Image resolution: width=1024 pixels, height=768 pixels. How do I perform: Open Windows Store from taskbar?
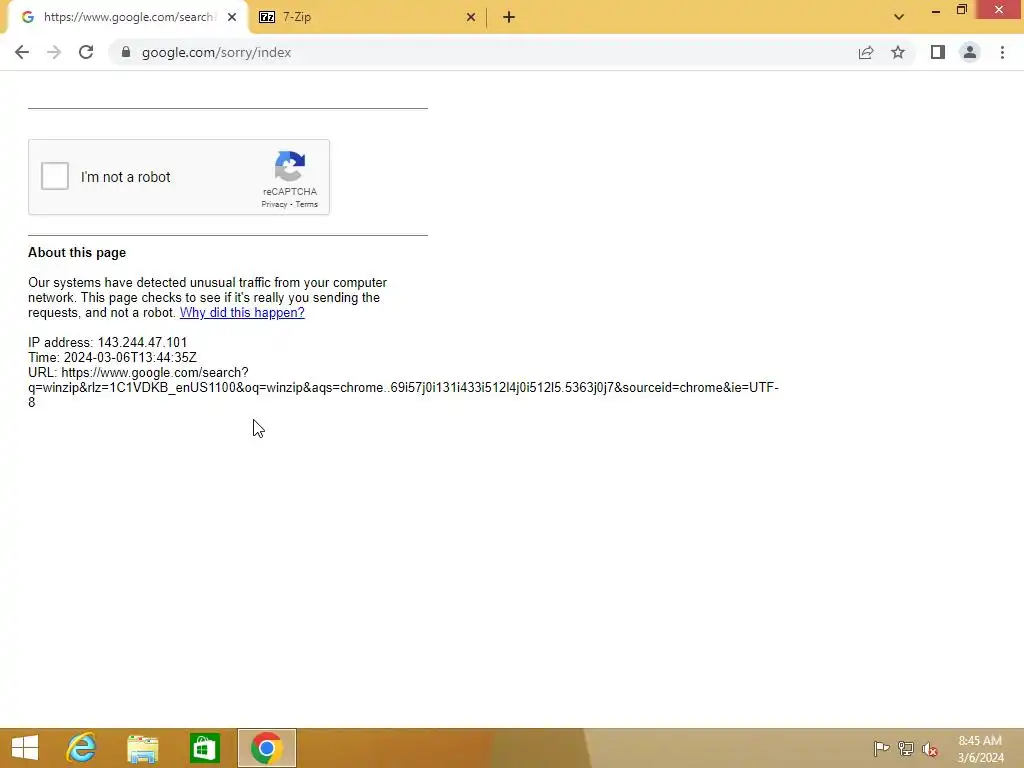(x=204, y=748)
